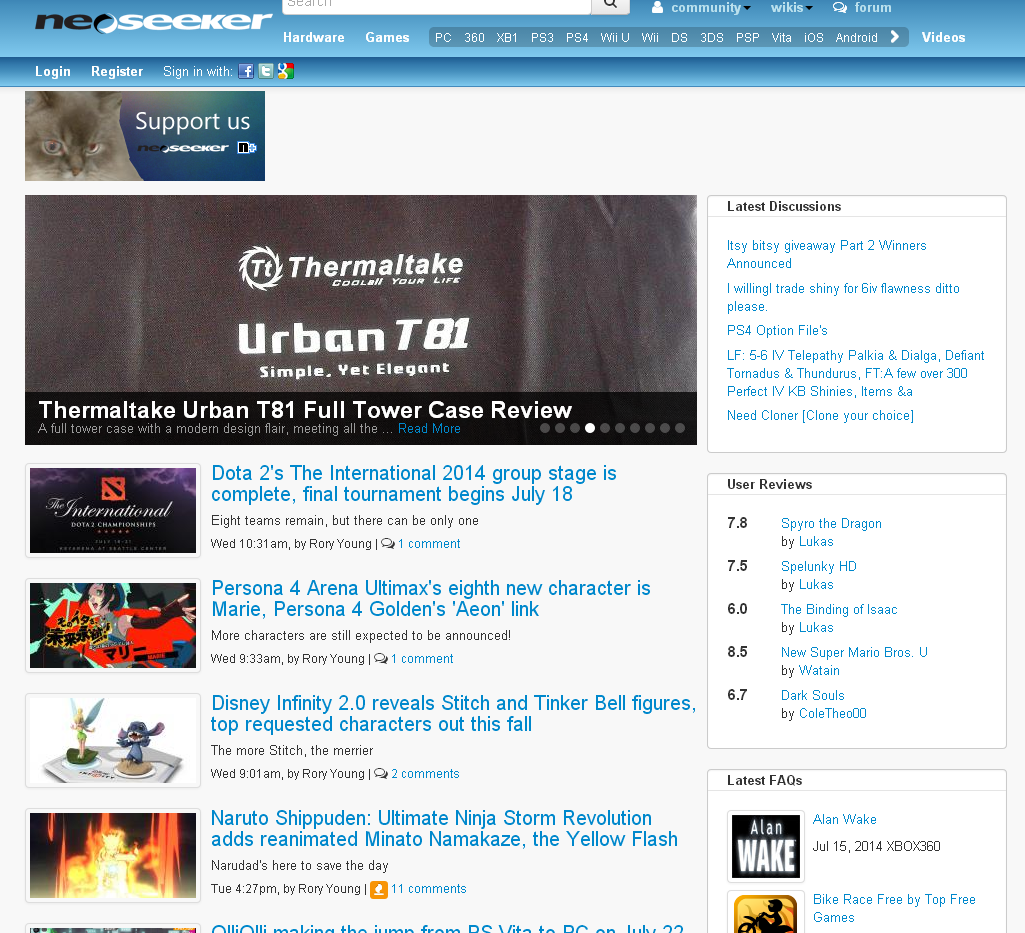Jump to the last carousel dot
This screenshot has height=933, width=1025.
coord(680,428)
